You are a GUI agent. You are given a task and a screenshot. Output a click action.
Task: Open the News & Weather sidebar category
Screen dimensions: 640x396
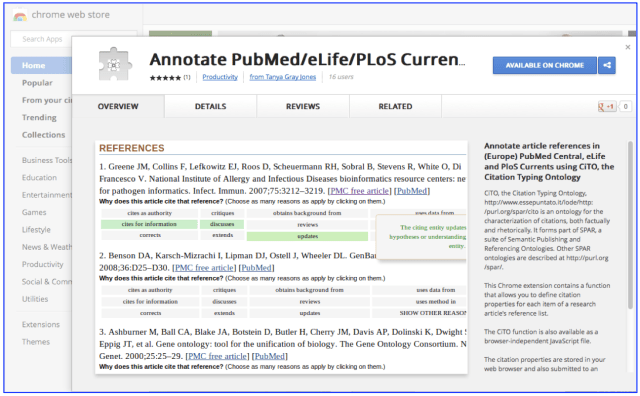[47, 247]
